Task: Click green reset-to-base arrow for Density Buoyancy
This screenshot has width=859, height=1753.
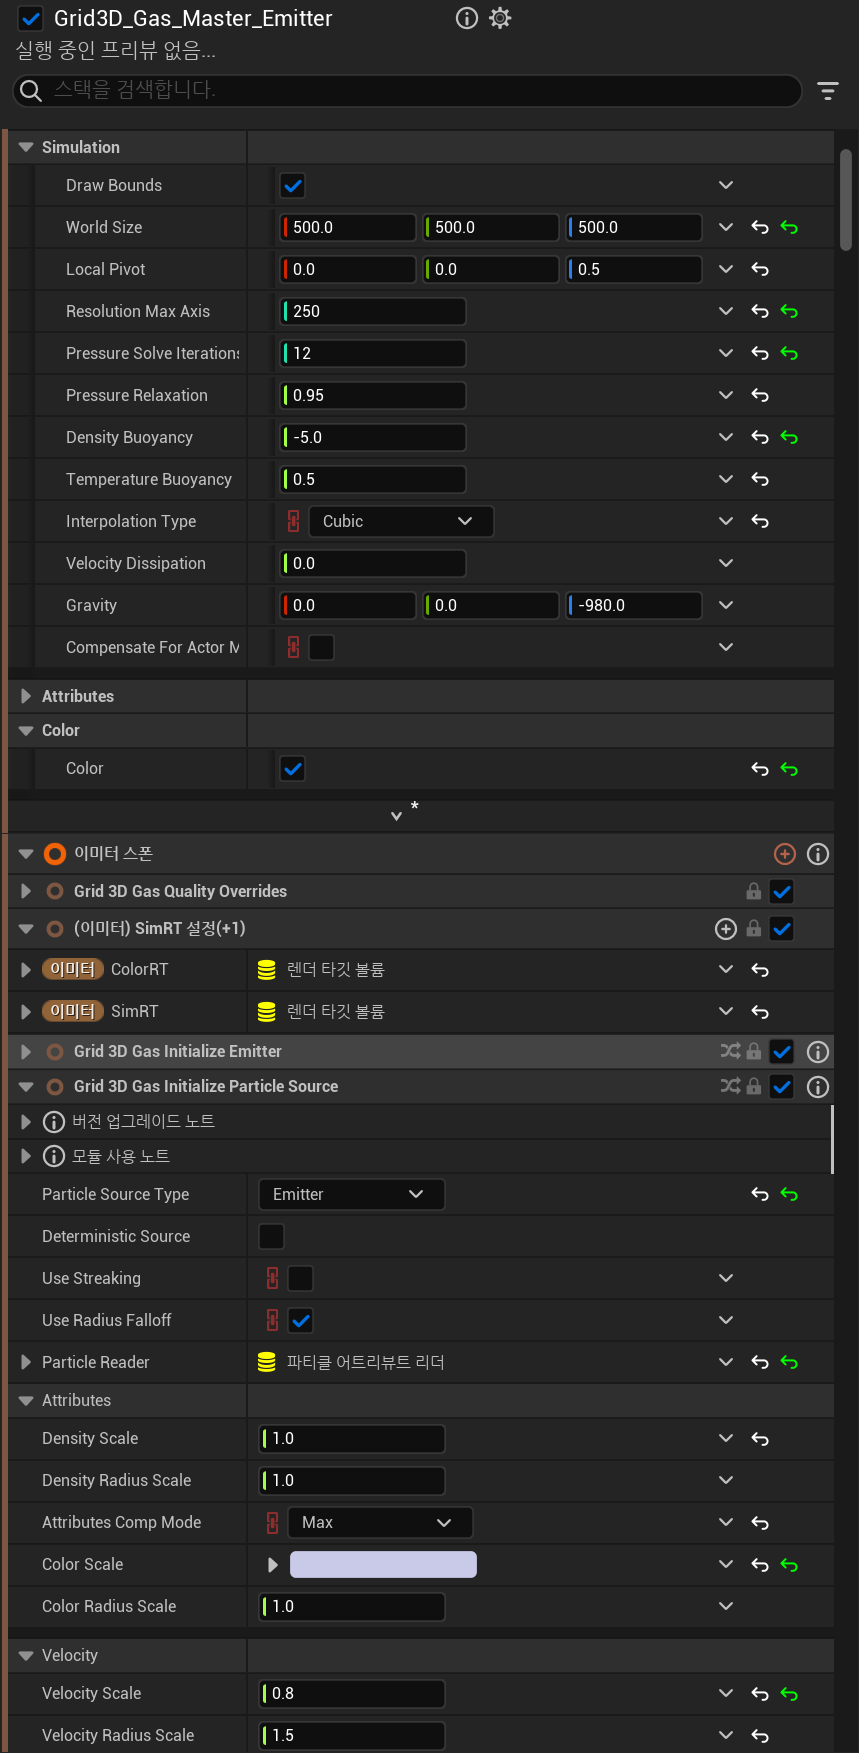Action: tap(789, 437)
